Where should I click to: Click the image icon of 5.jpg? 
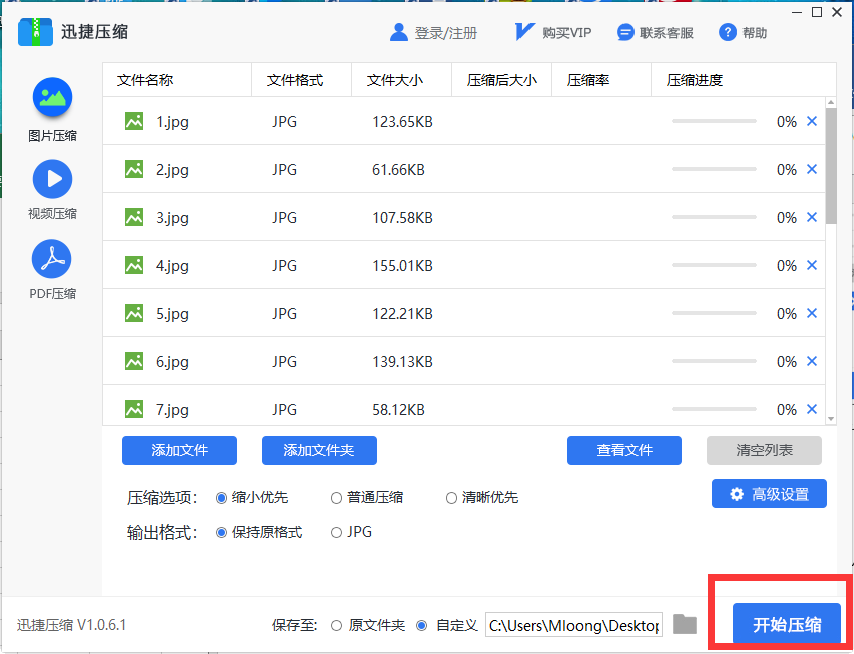[x=134, y=313]
